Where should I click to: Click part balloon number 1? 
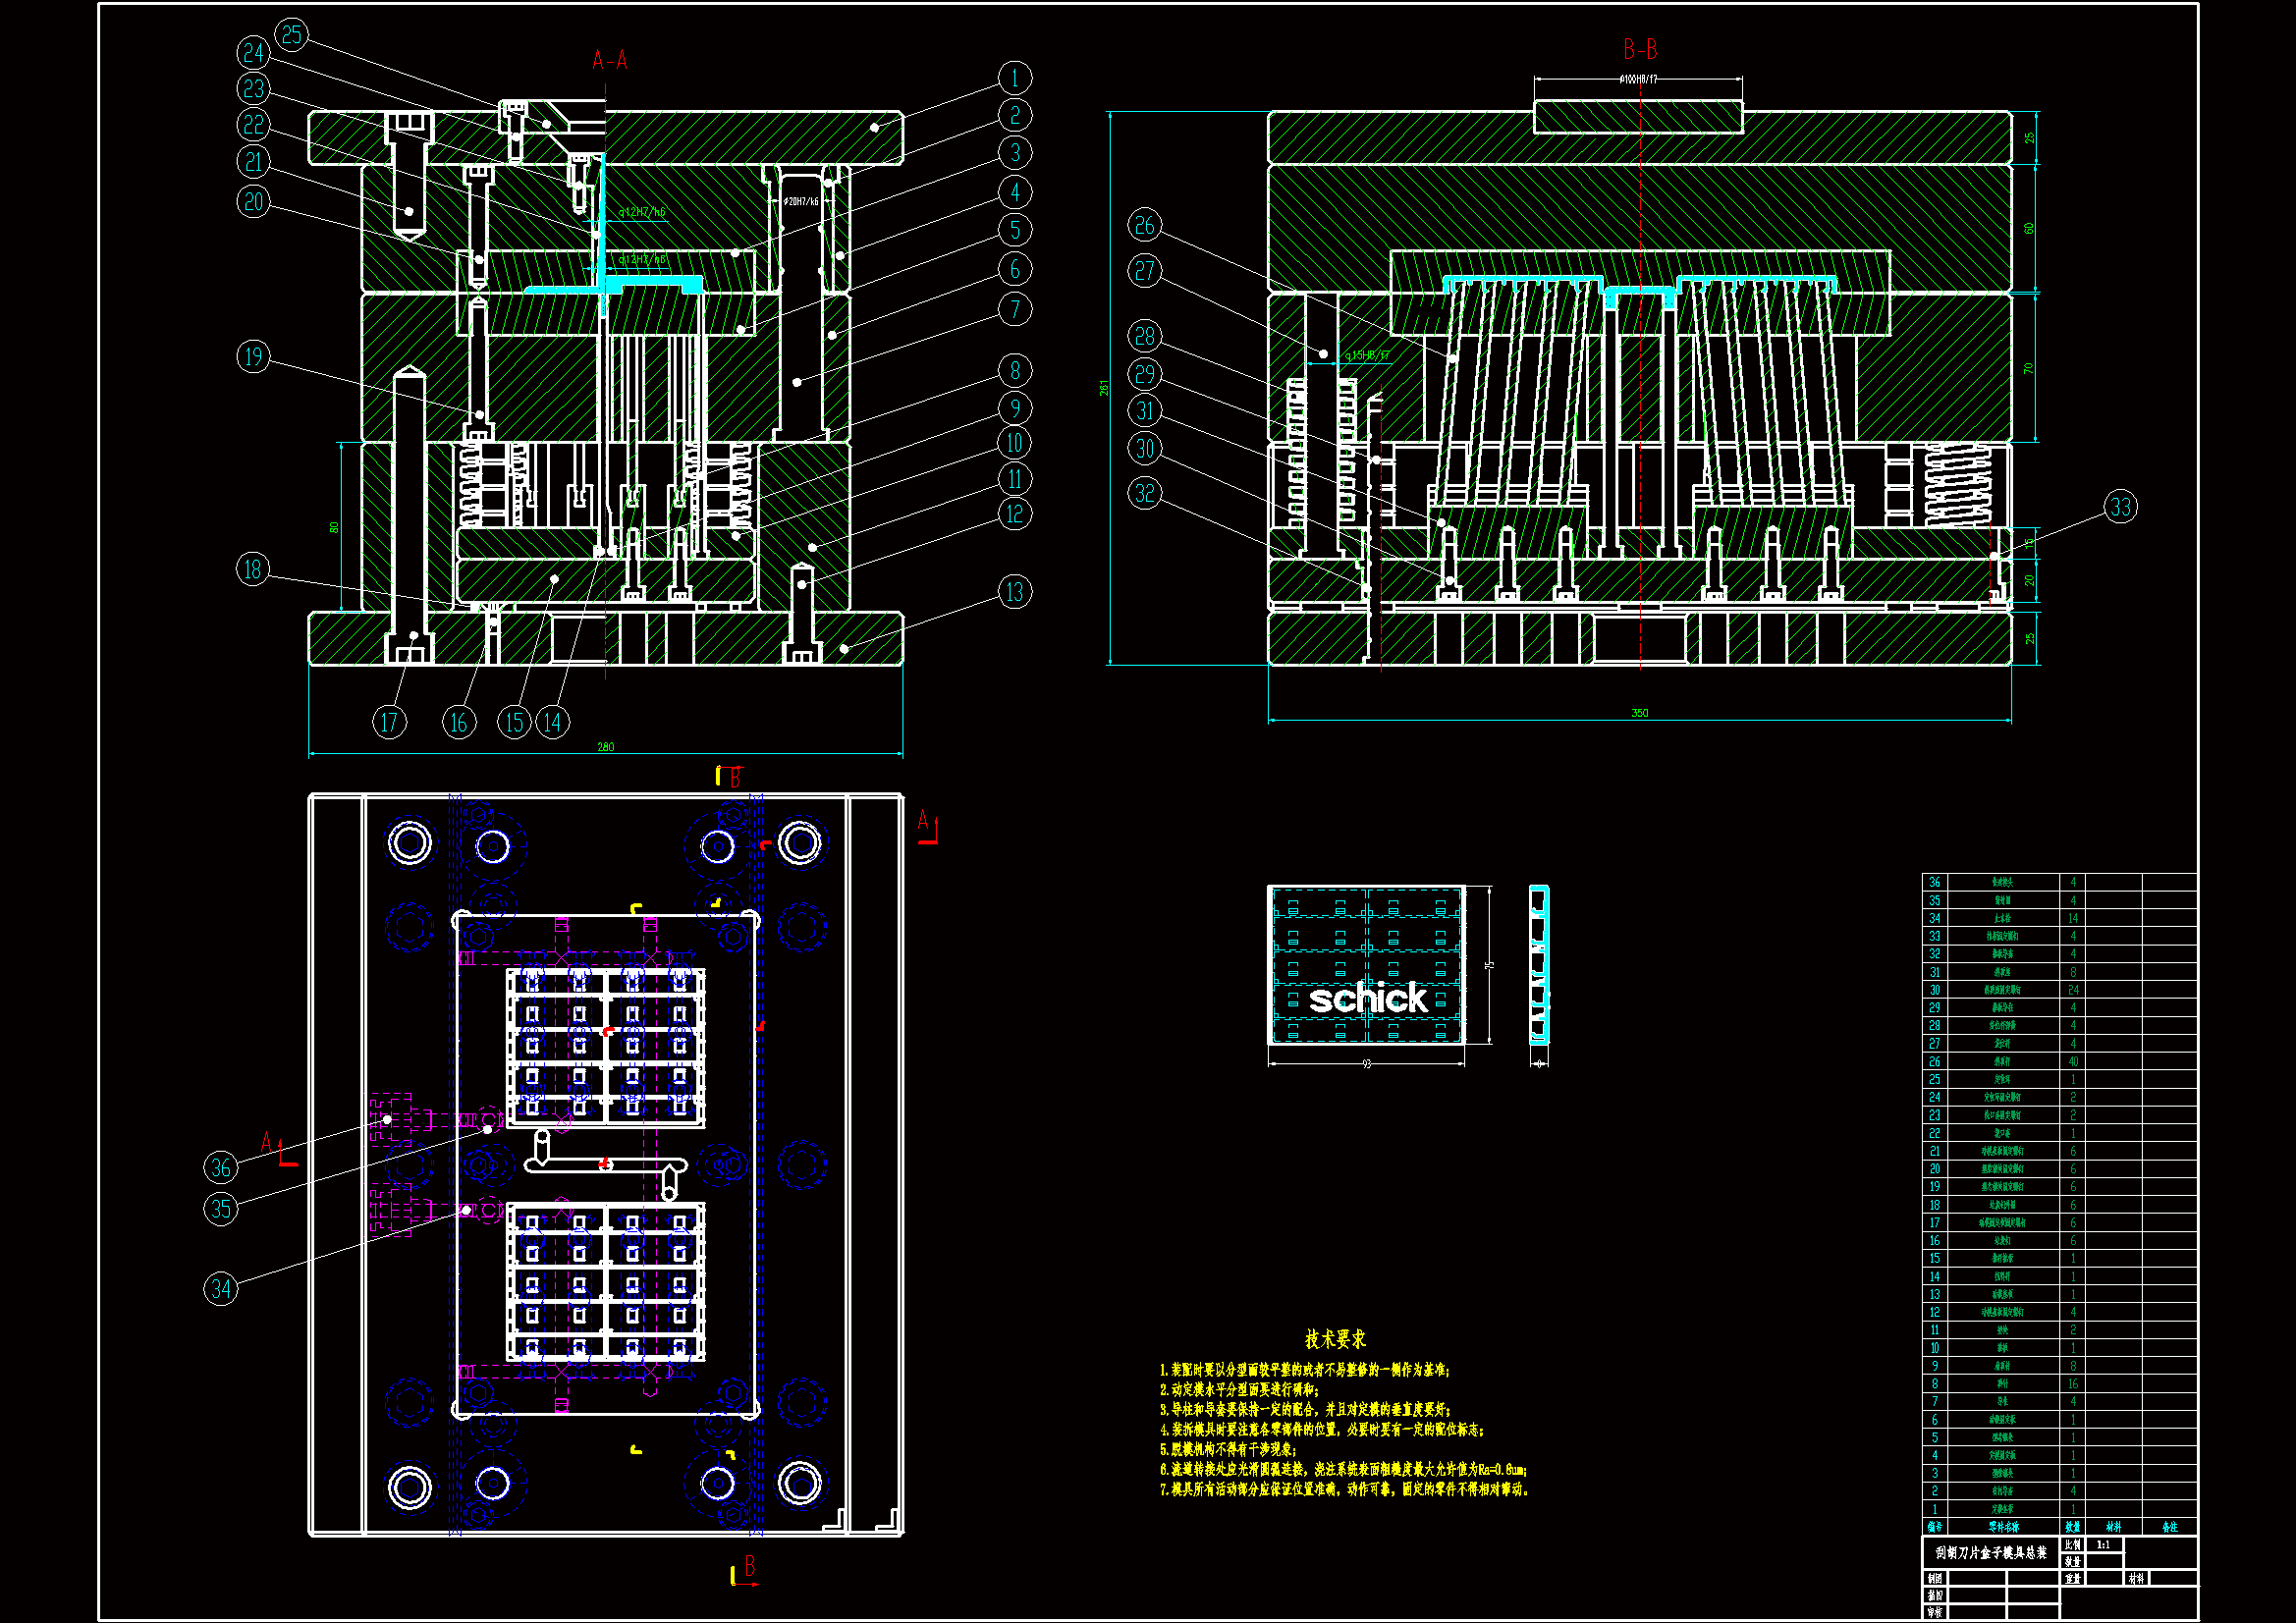click(1014, 78)
